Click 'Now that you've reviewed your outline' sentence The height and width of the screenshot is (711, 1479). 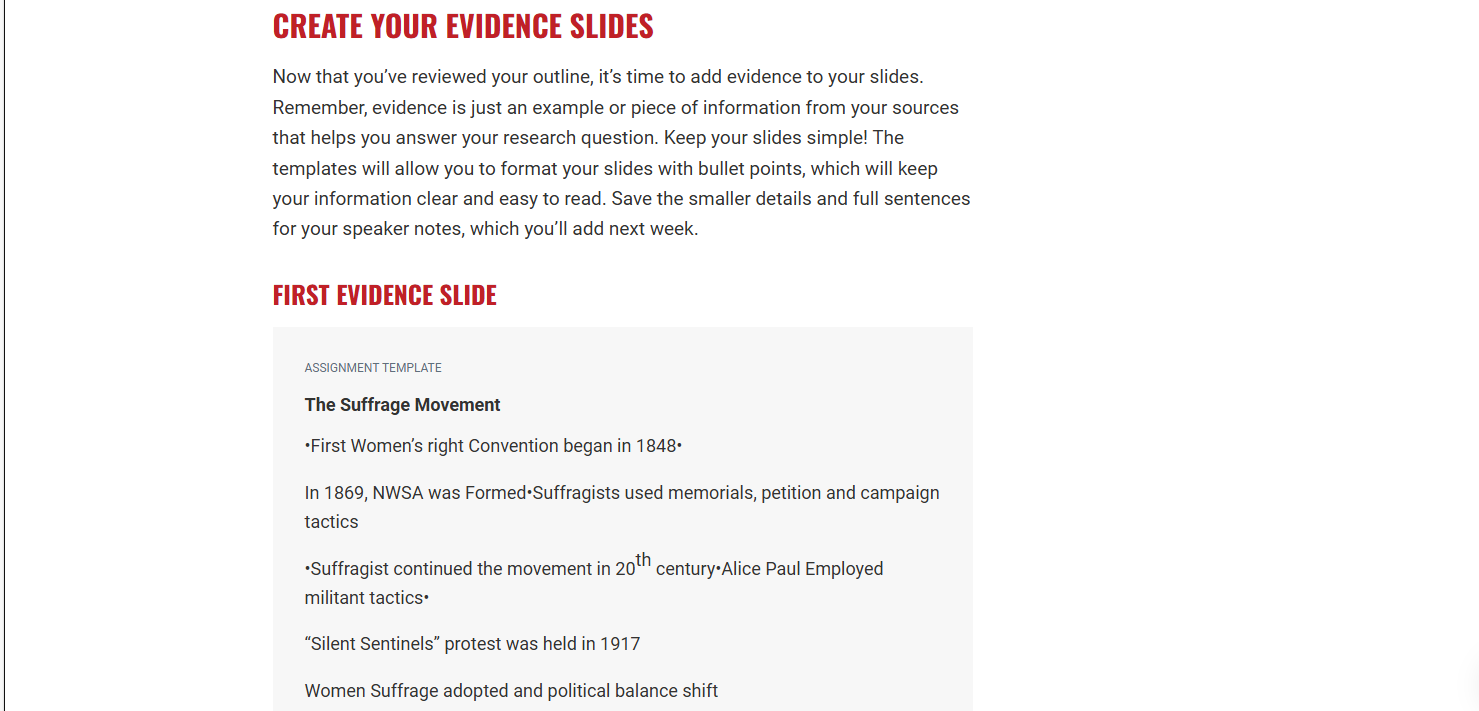coord(433,77)
